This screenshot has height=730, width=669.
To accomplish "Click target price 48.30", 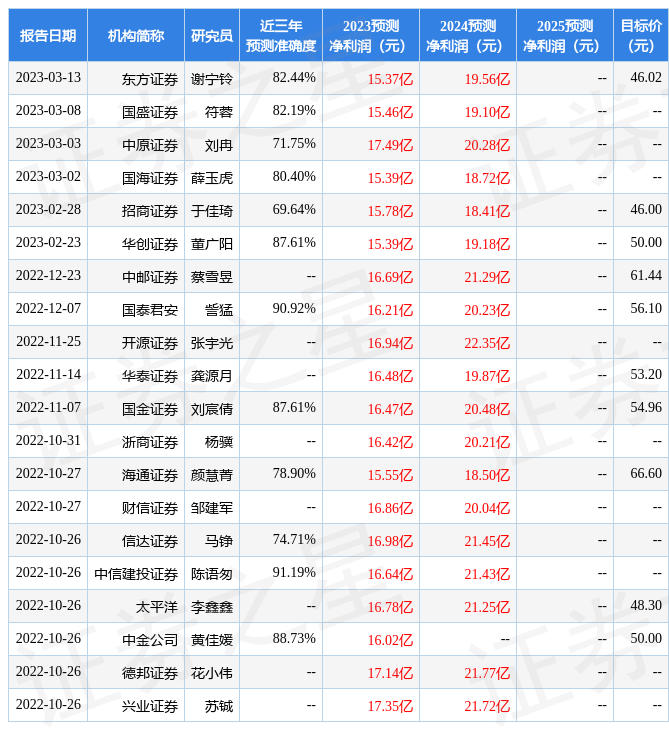I will [646, 605].
